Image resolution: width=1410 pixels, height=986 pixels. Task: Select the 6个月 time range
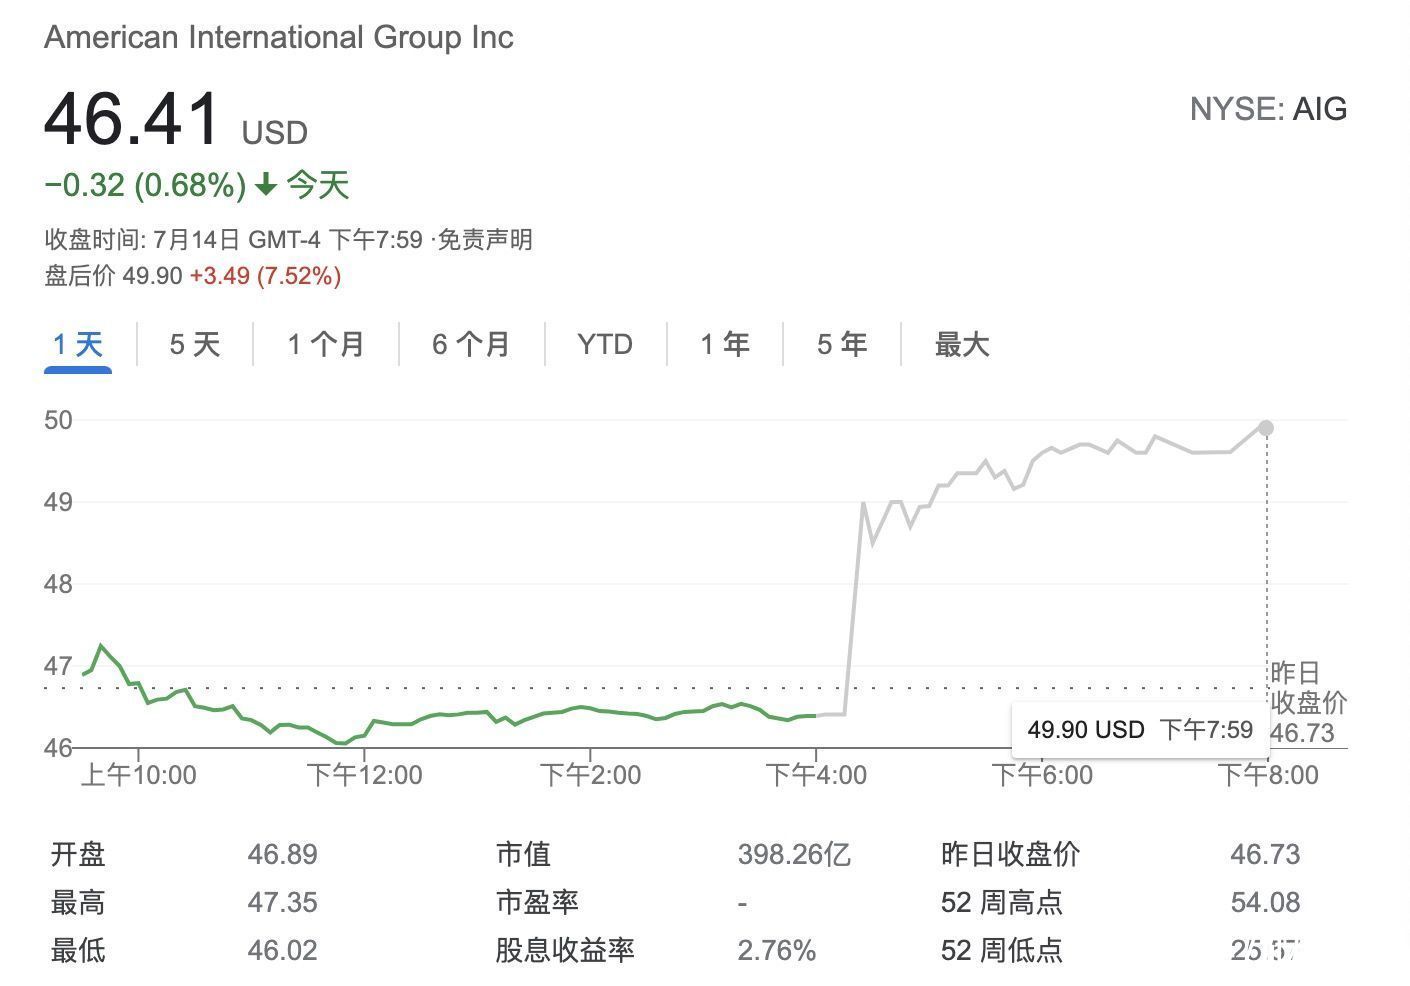coord(470,344)
